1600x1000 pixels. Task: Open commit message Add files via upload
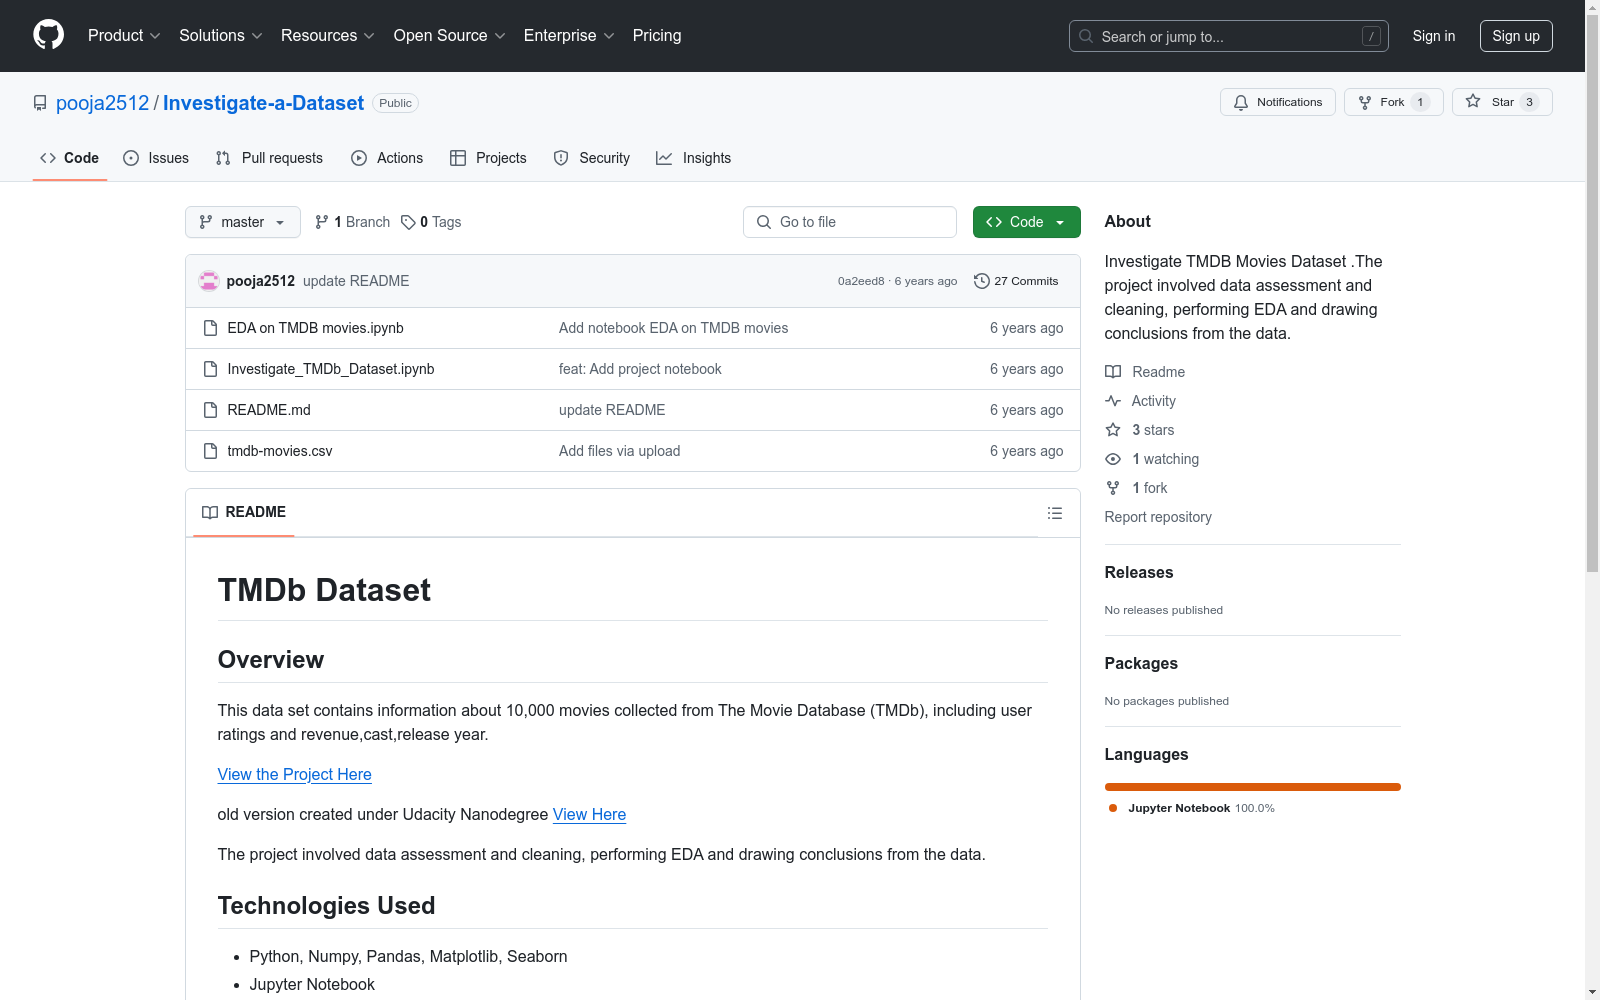click(620, 451)
